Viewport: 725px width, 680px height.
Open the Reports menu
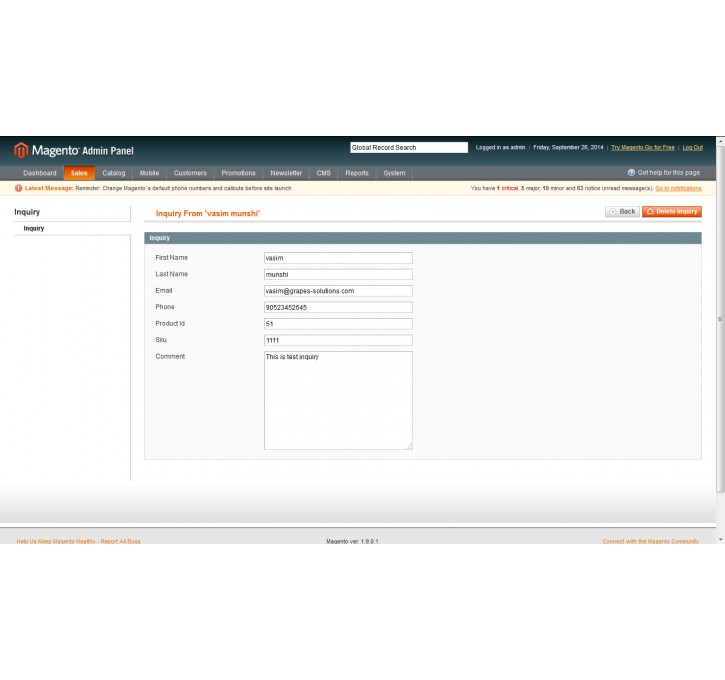click(357, 173)
